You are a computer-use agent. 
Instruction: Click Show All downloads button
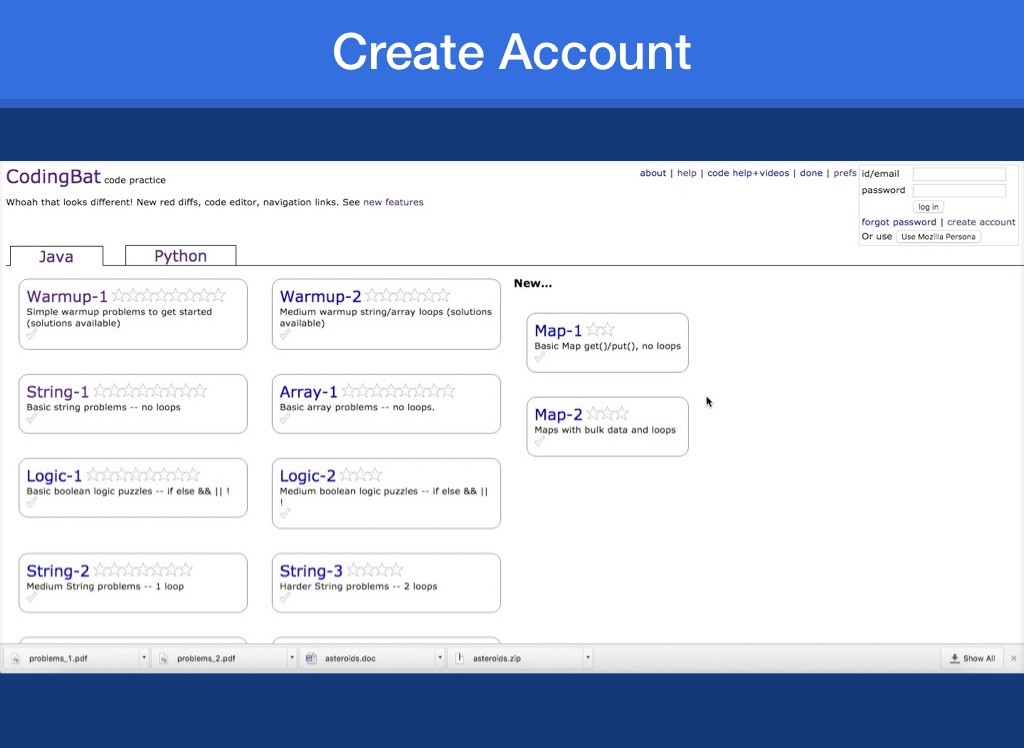(x=972, y=659)
